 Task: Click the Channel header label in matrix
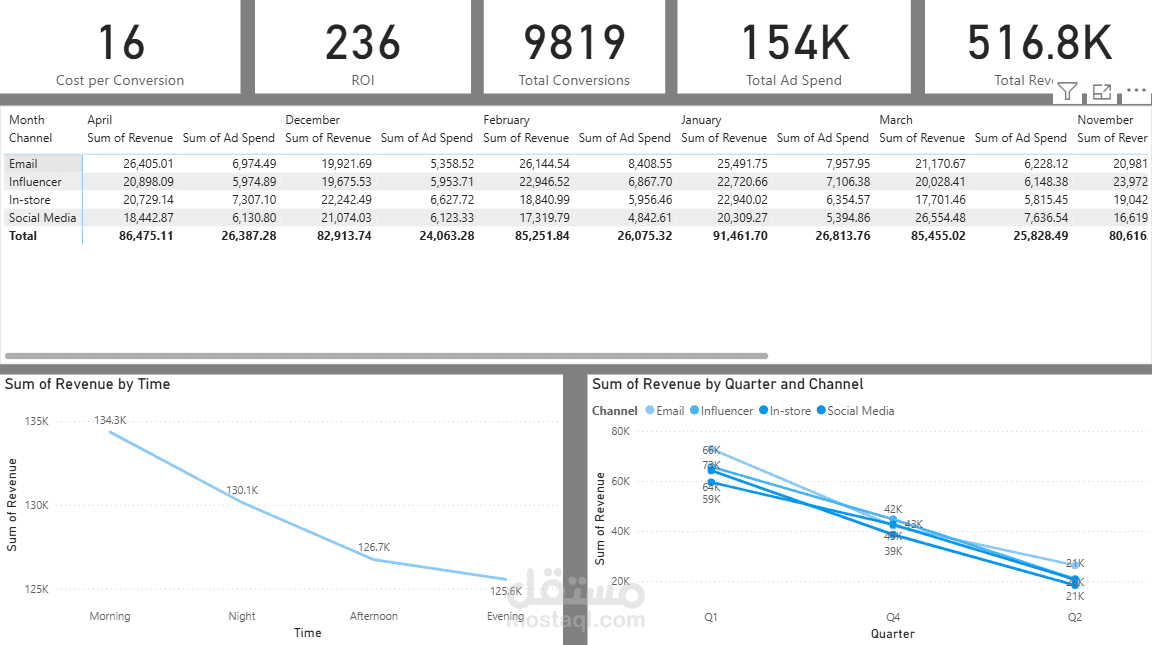pyautogui.click(x=30, y=137)
